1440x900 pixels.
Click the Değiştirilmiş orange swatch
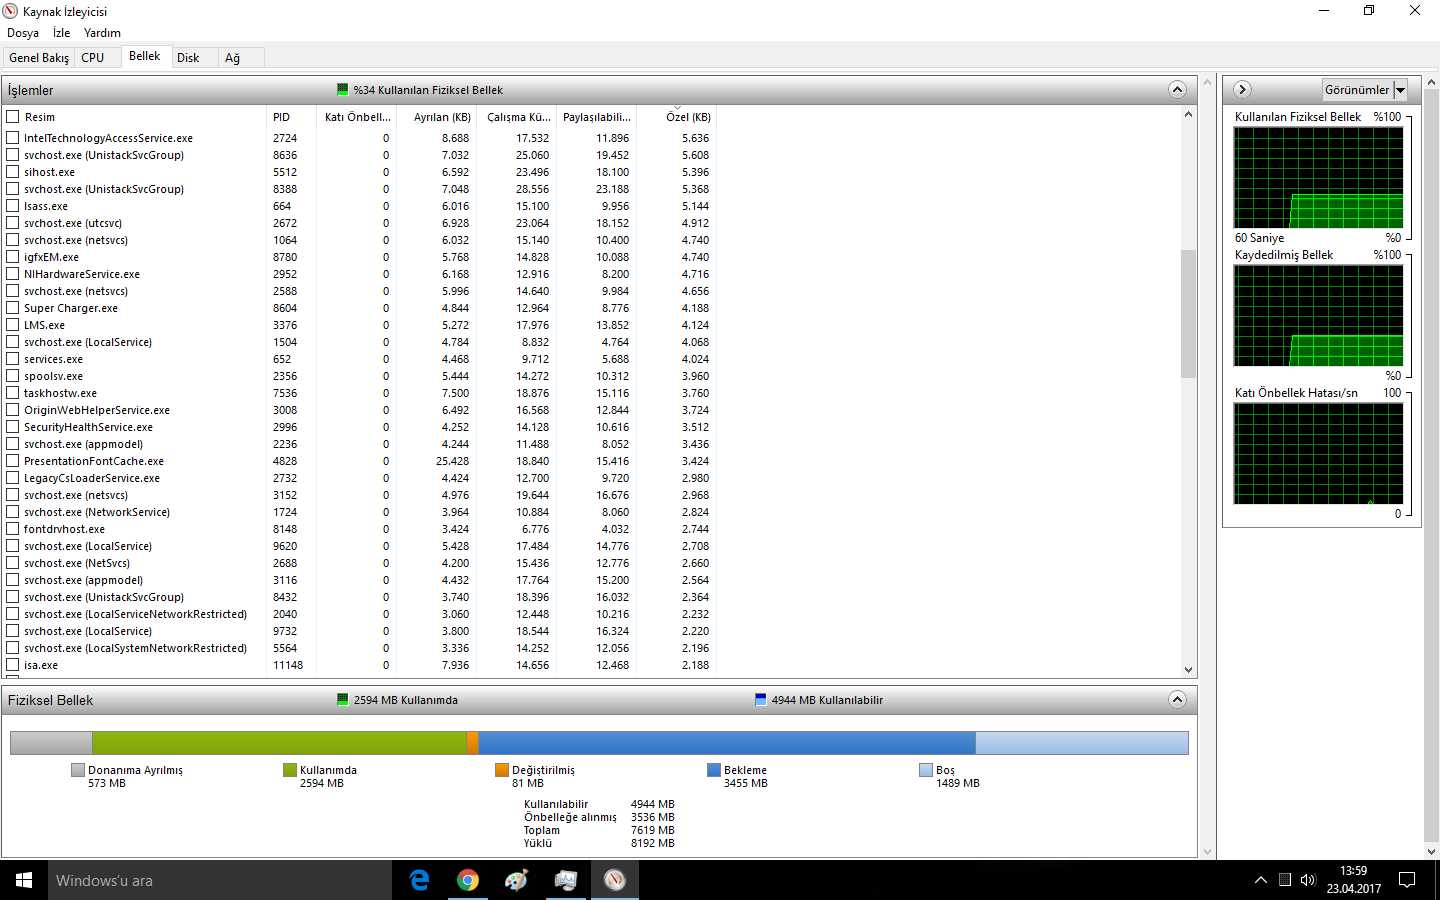502,770
